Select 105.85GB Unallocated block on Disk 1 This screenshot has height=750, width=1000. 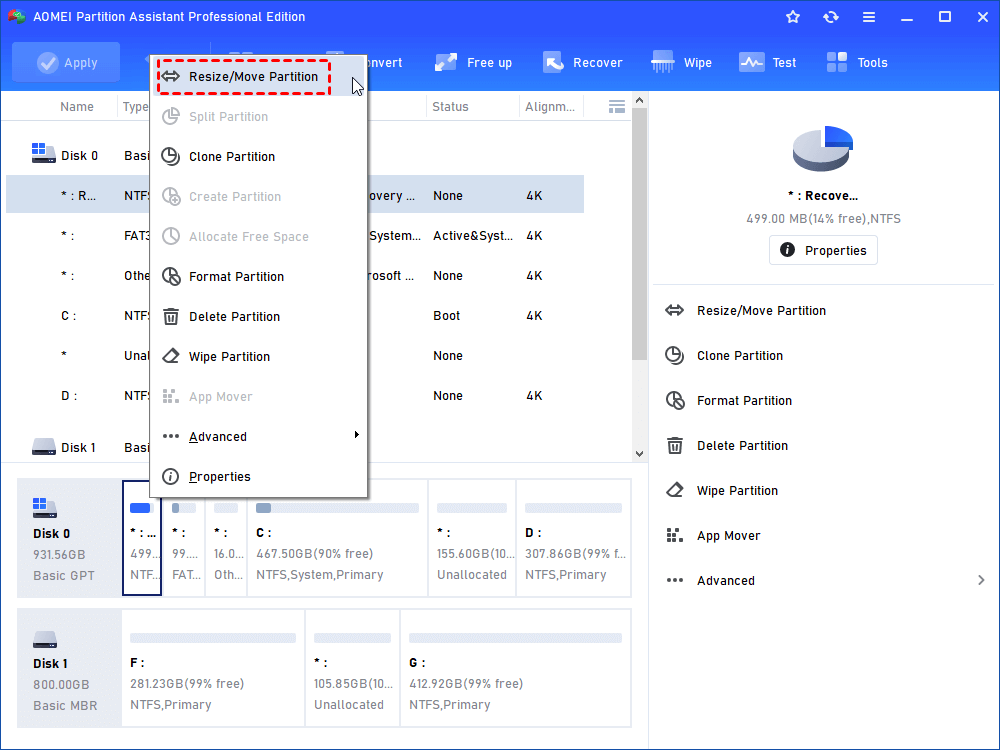(x=353, y=668)
